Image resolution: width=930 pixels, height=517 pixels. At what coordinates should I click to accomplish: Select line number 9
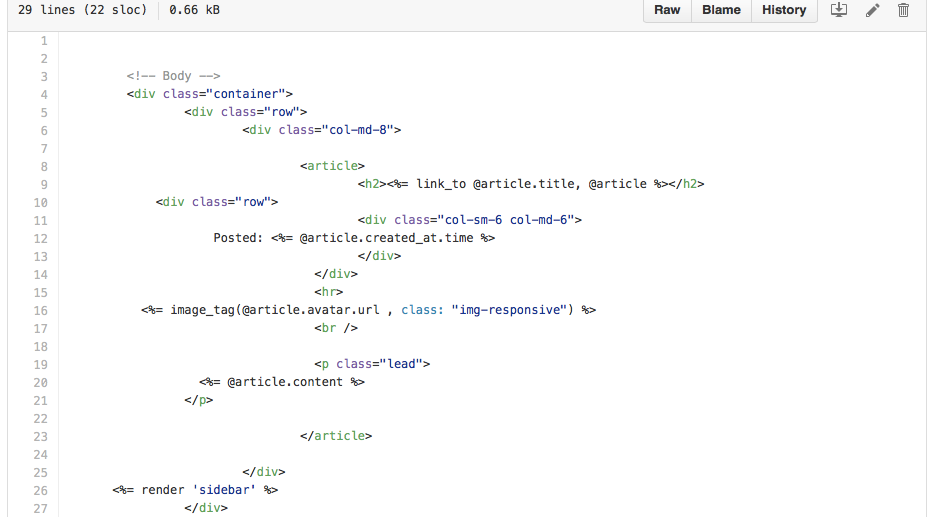44,184
